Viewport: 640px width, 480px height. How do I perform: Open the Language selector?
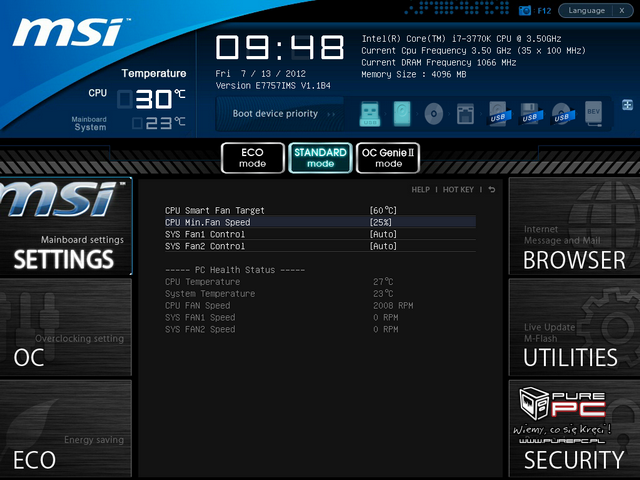(x=586, y=11)
